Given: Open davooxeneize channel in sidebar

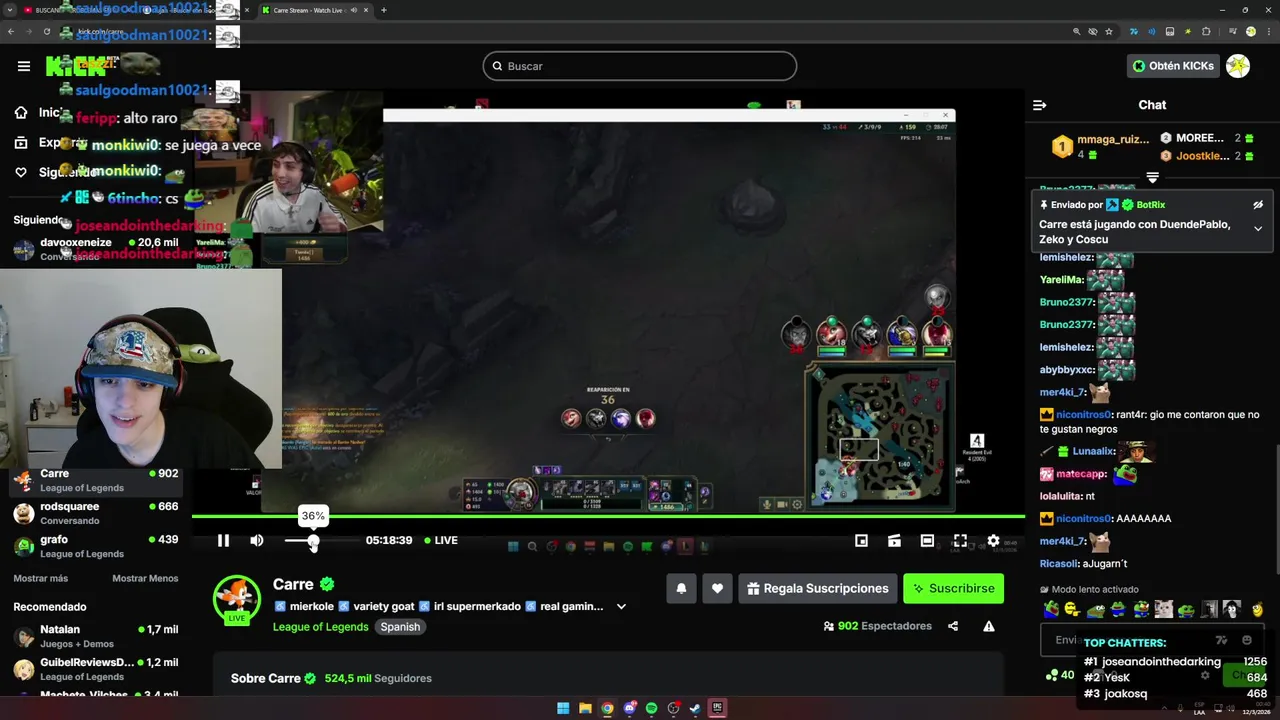Looking at the screenshot, I should coord(95,249).
